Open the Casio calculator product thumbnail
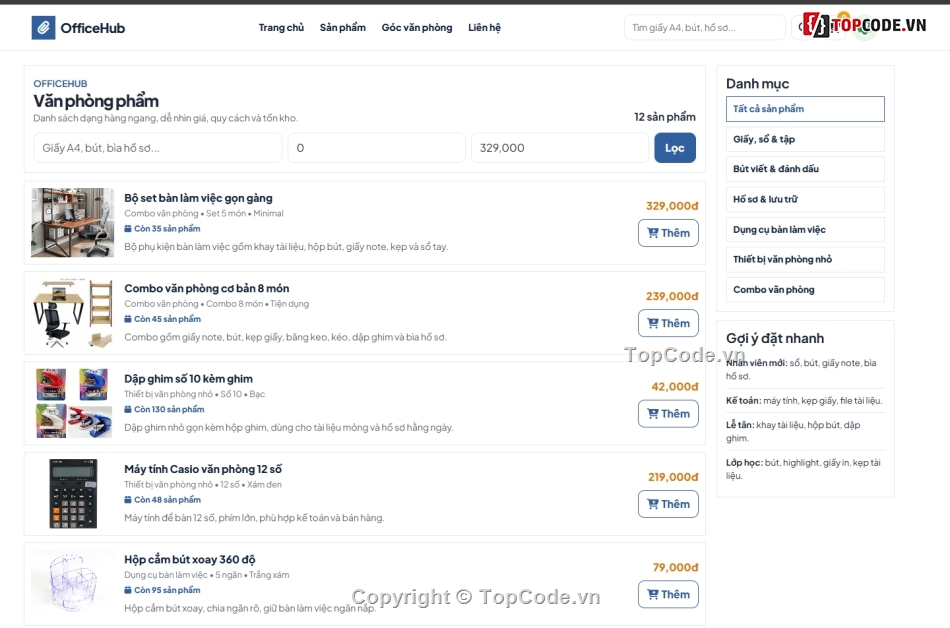Image resolution: width=950 pixels, height=628 pixels. pyautogui.click(x=73, y=494)
